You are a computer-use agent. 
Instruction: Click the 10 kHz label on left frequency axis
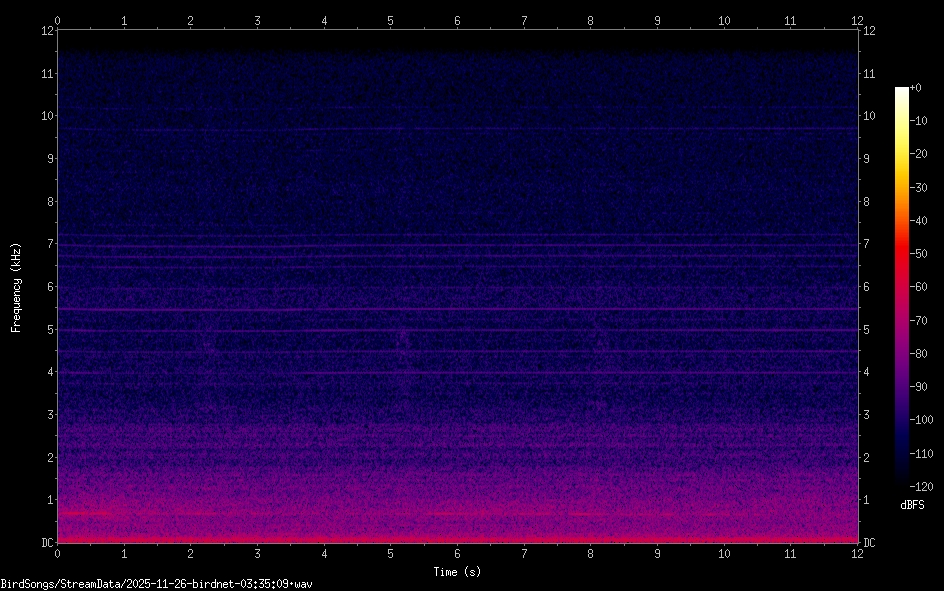45,116
